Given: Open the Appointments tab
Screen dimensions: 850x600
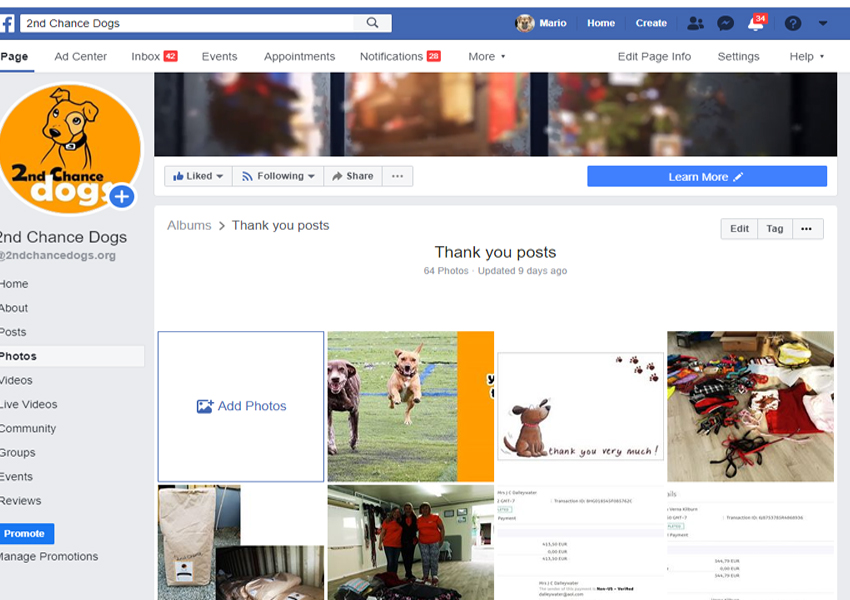Looking at the screenshot, I should (x=299, y=56).
